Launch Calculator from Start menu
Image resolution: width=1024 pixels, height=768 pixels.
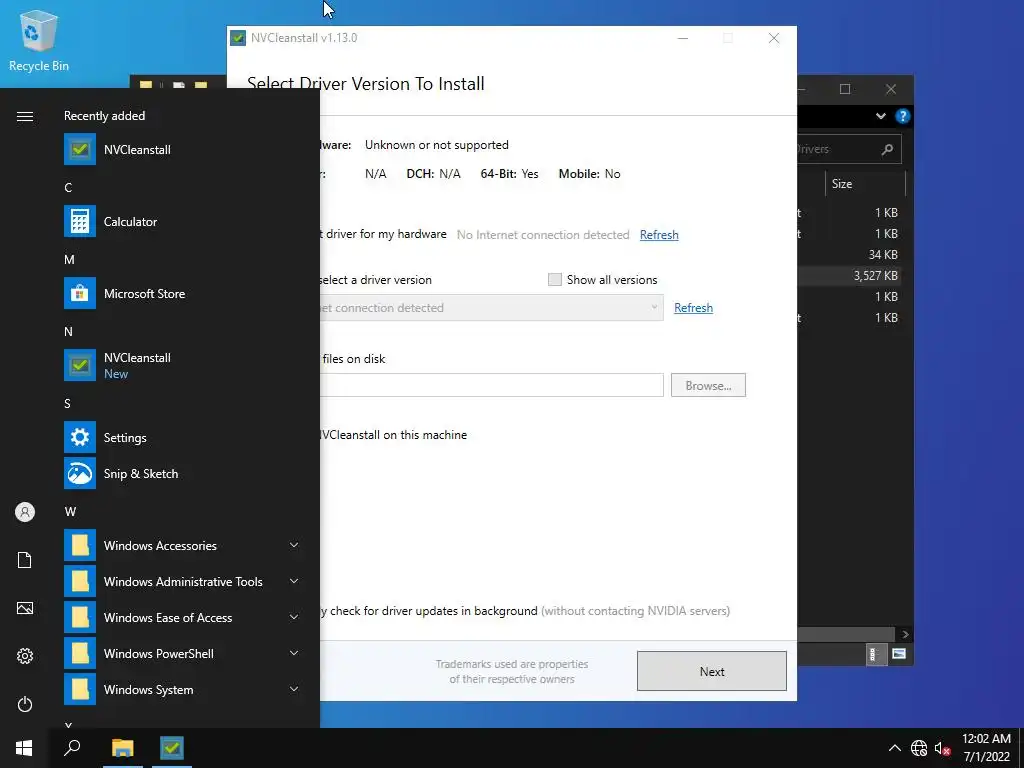coord(182,221)
